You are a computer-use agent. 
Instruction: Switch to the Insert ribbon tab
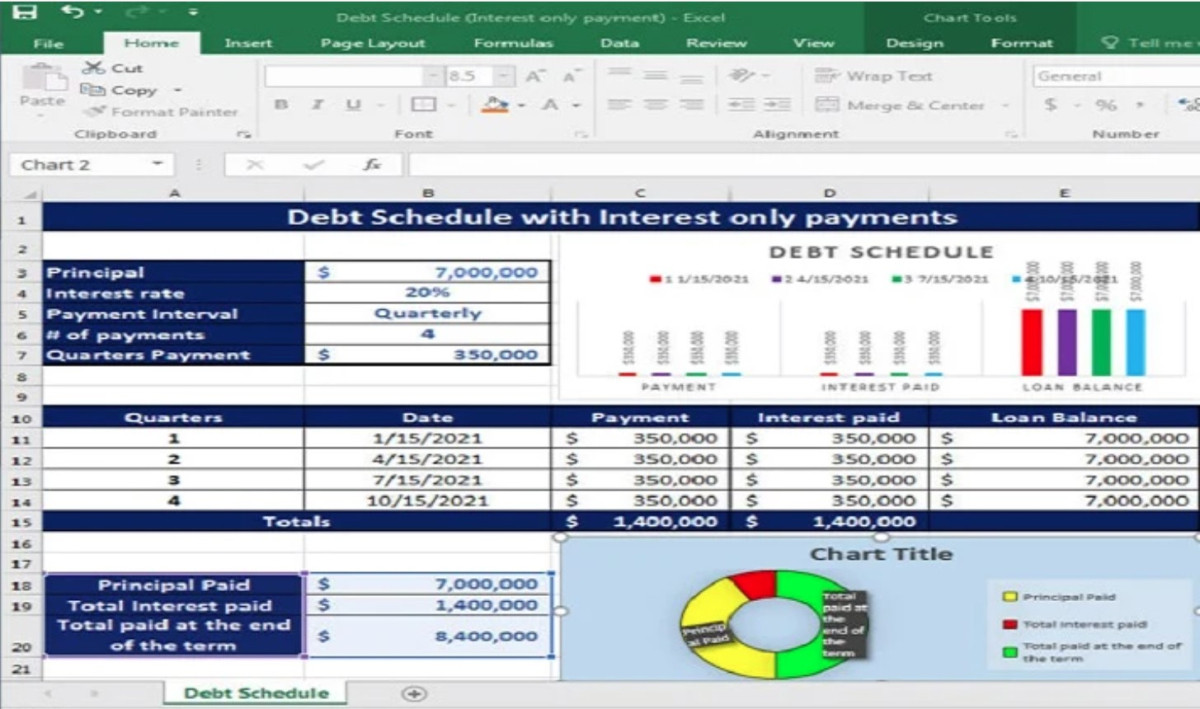point(248,43)
